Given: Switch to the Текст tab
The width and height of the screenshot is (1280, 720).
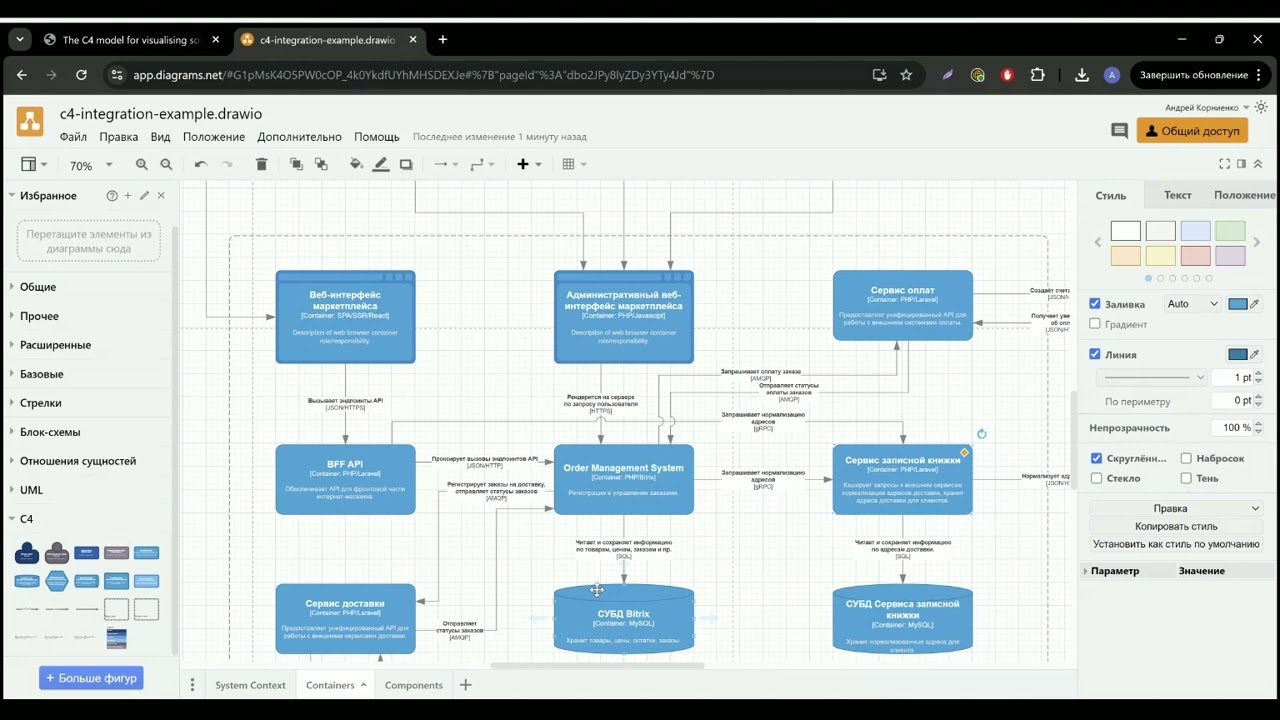Looking at the screenshot, I should (x=1177, y=195).
